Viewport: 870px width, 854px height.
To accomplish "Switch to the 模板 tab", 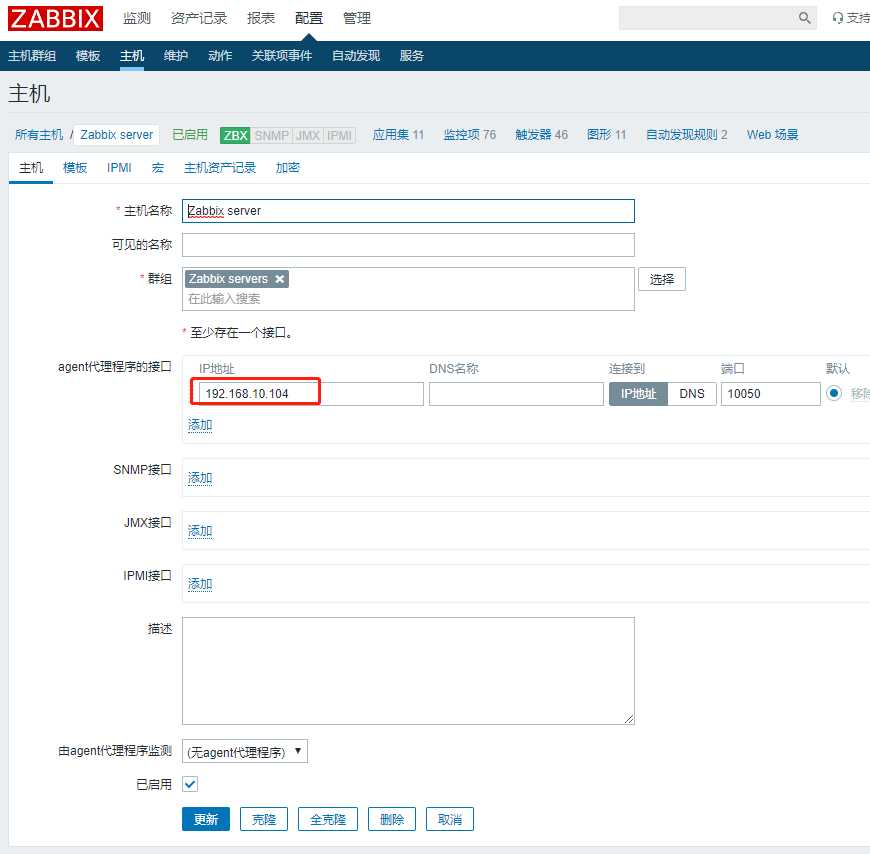I will (74, 167).
